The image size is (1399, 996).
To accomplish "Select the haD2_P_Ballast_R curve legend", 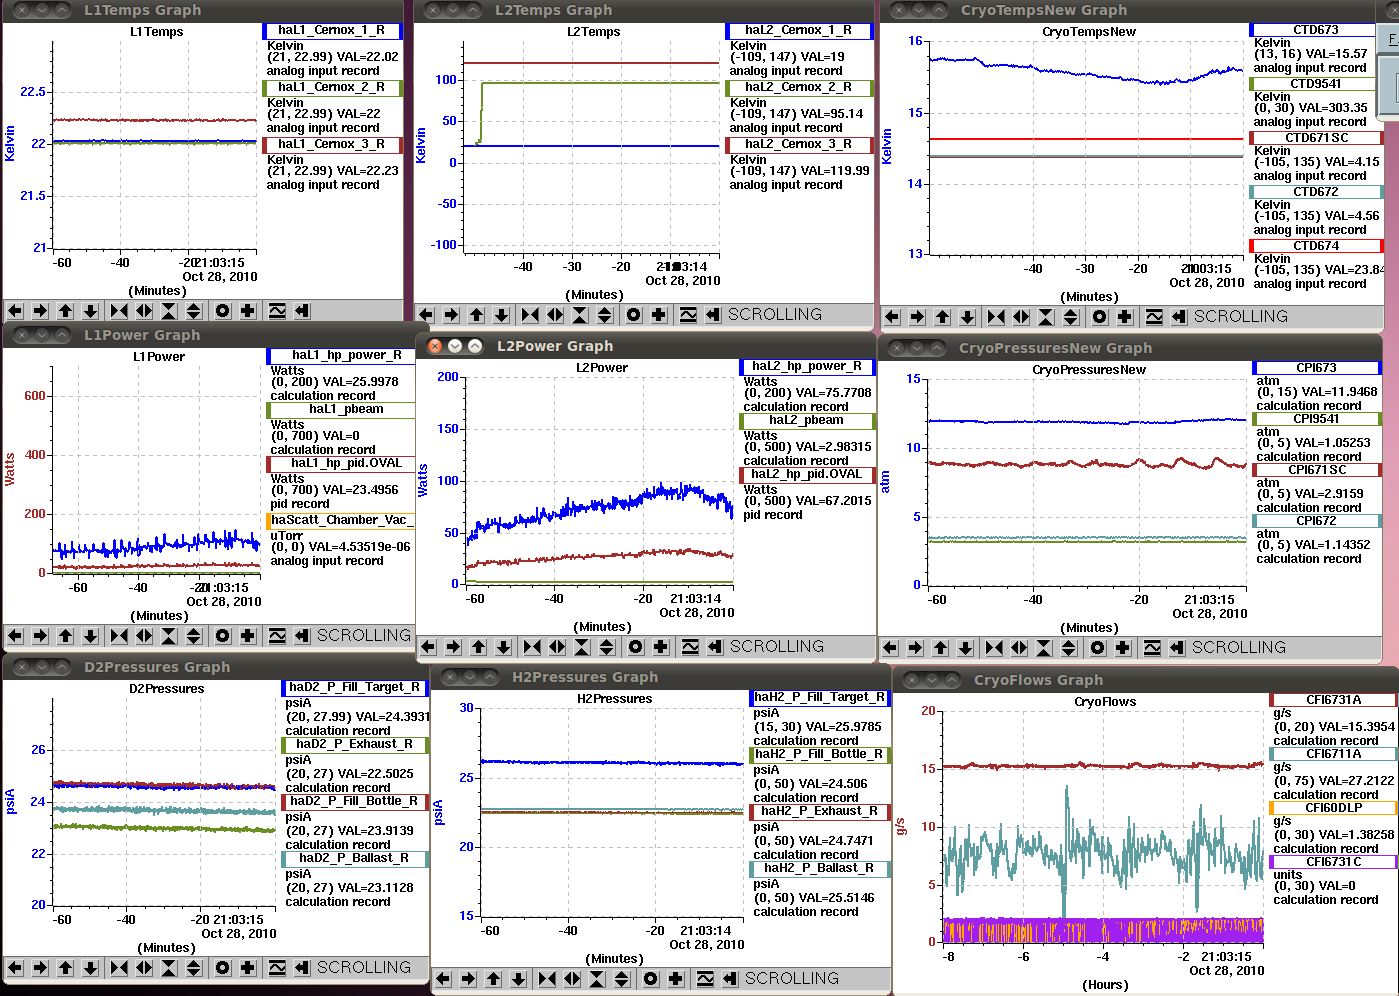I will click(x=356, y=859).
